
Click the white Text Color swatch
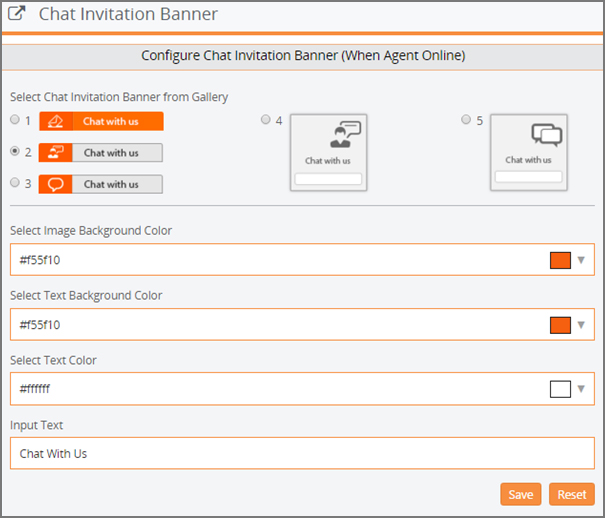click(560, 389)
